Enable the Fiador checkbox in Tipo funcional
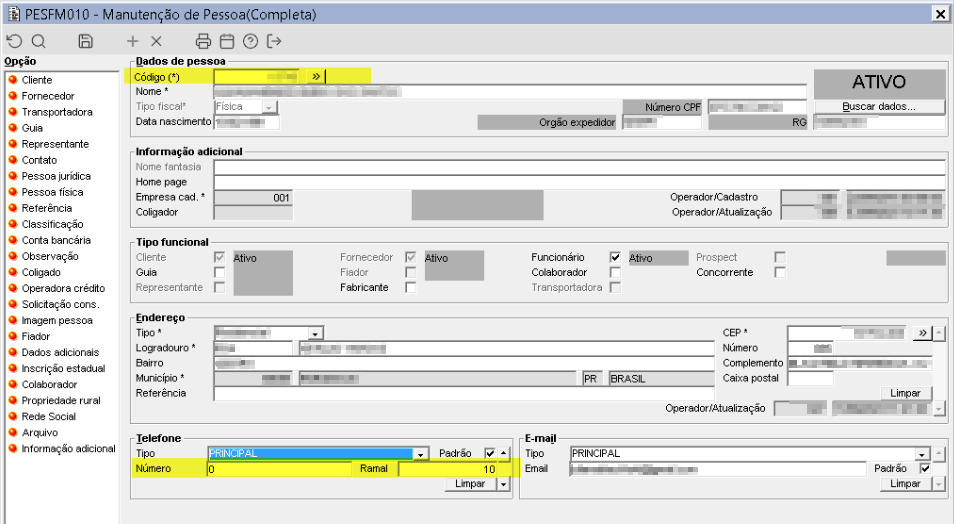Screen dimensions: 954x524 (x=411, y=272)
